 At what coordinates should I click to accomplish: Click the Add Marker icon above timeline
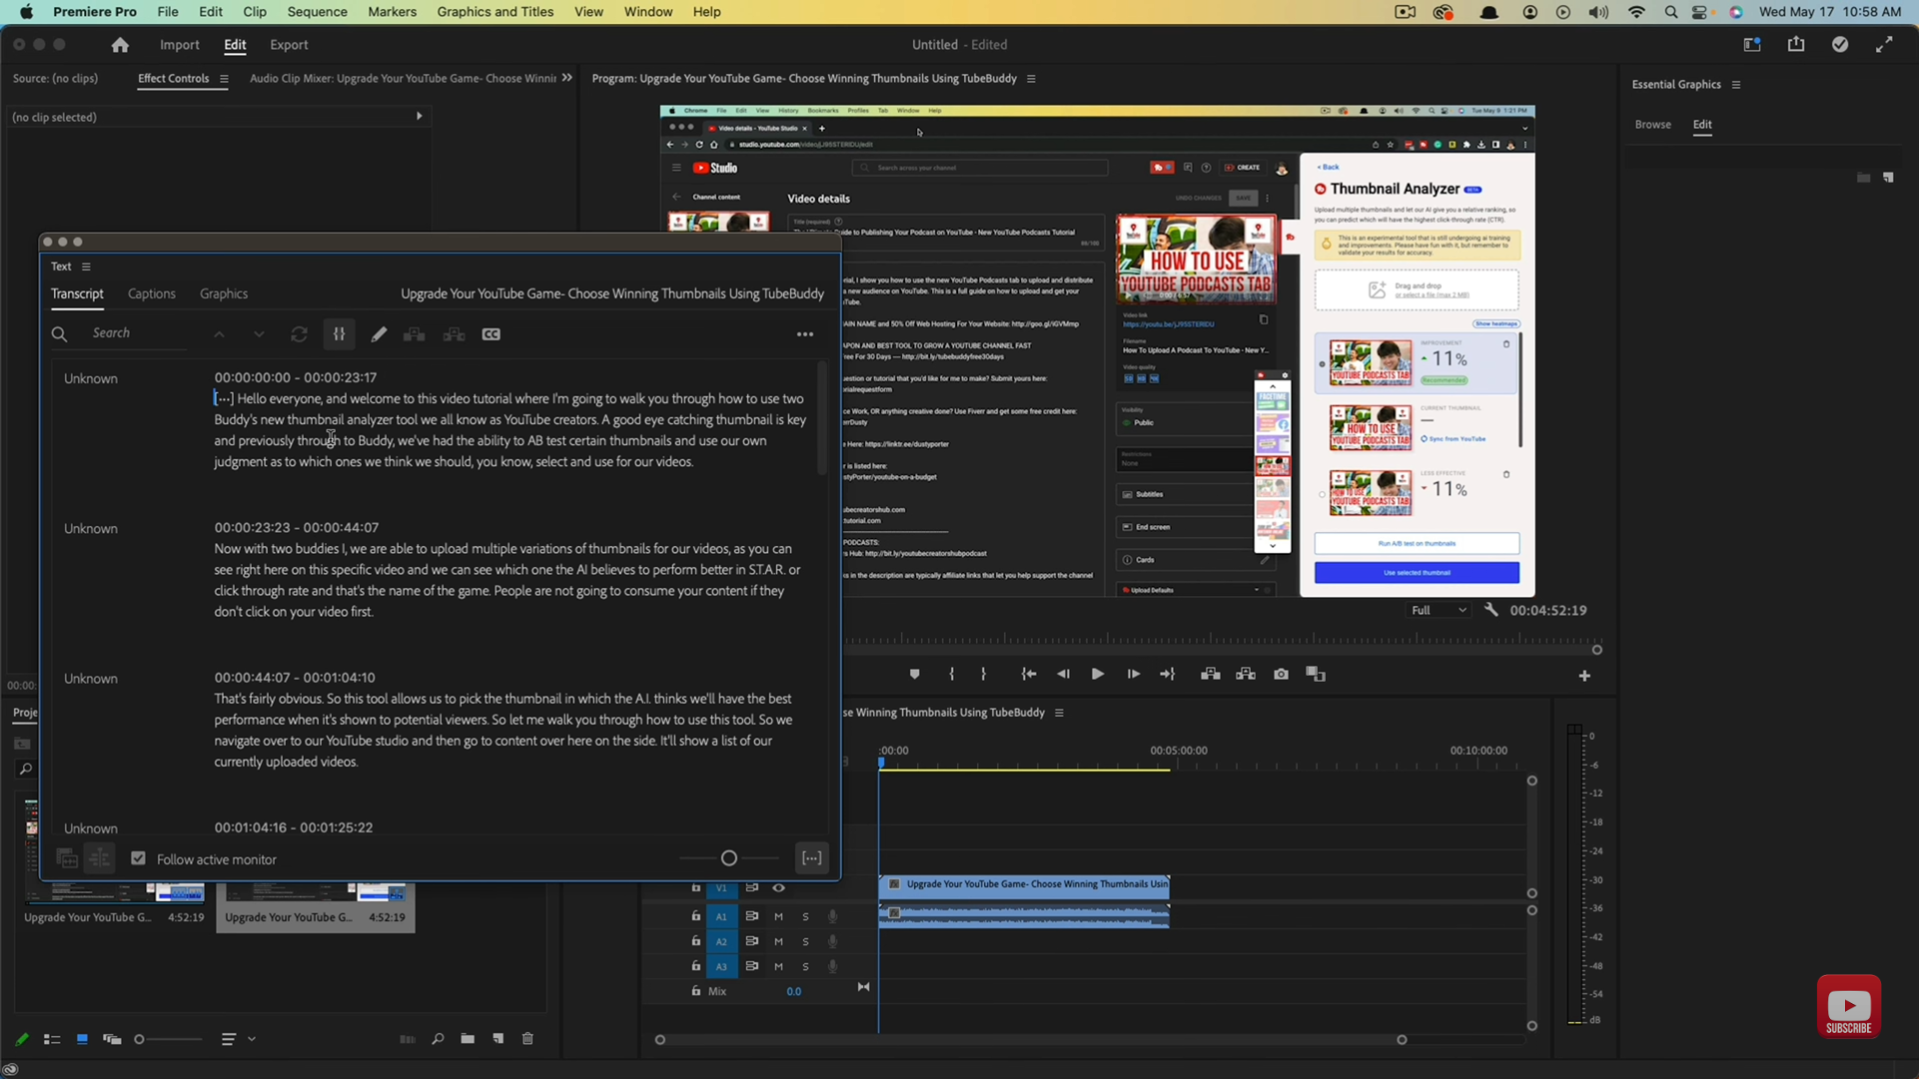tap(913, 674)
